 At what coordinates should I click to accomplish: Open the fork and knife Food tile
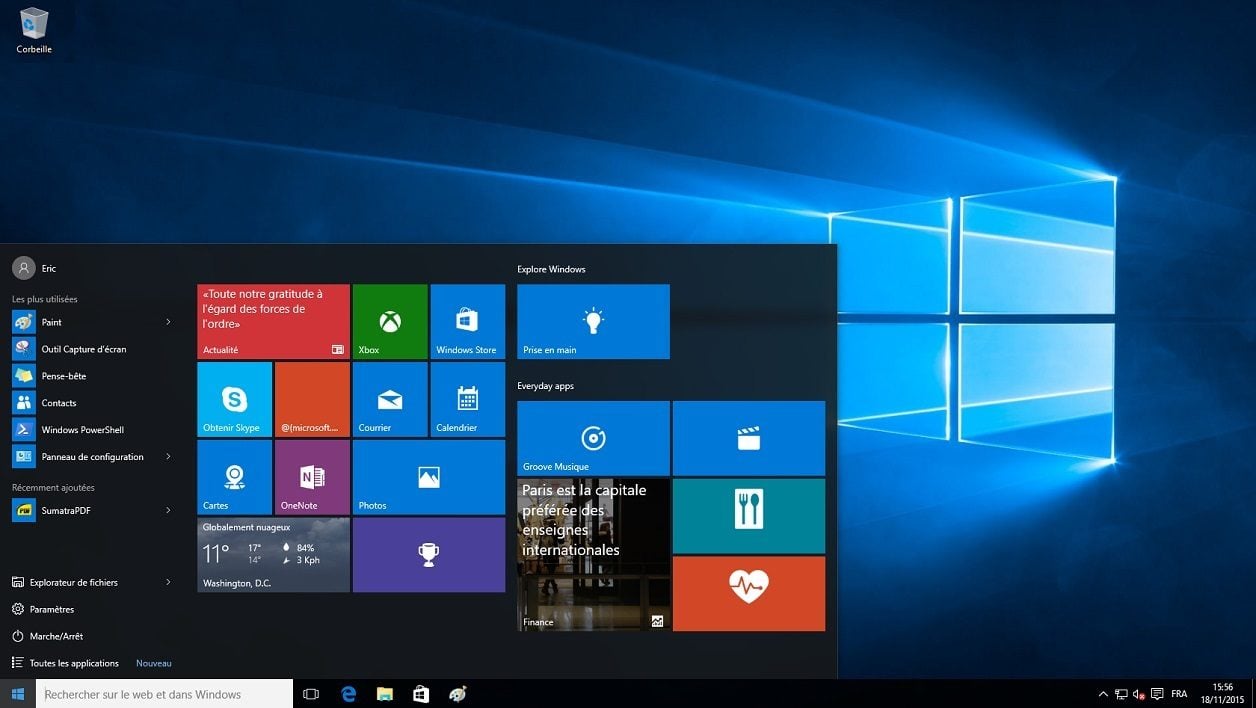[749, 516]
